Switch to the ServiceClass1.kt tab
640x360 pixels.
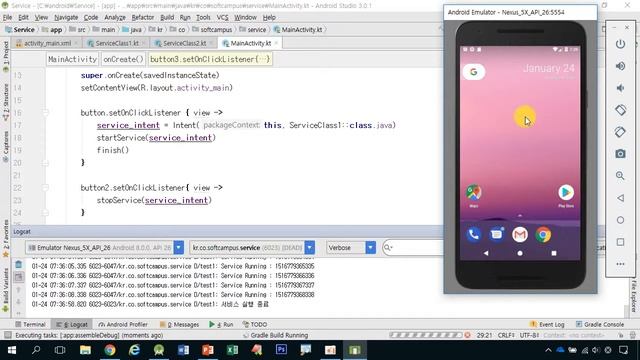point(116,43)
